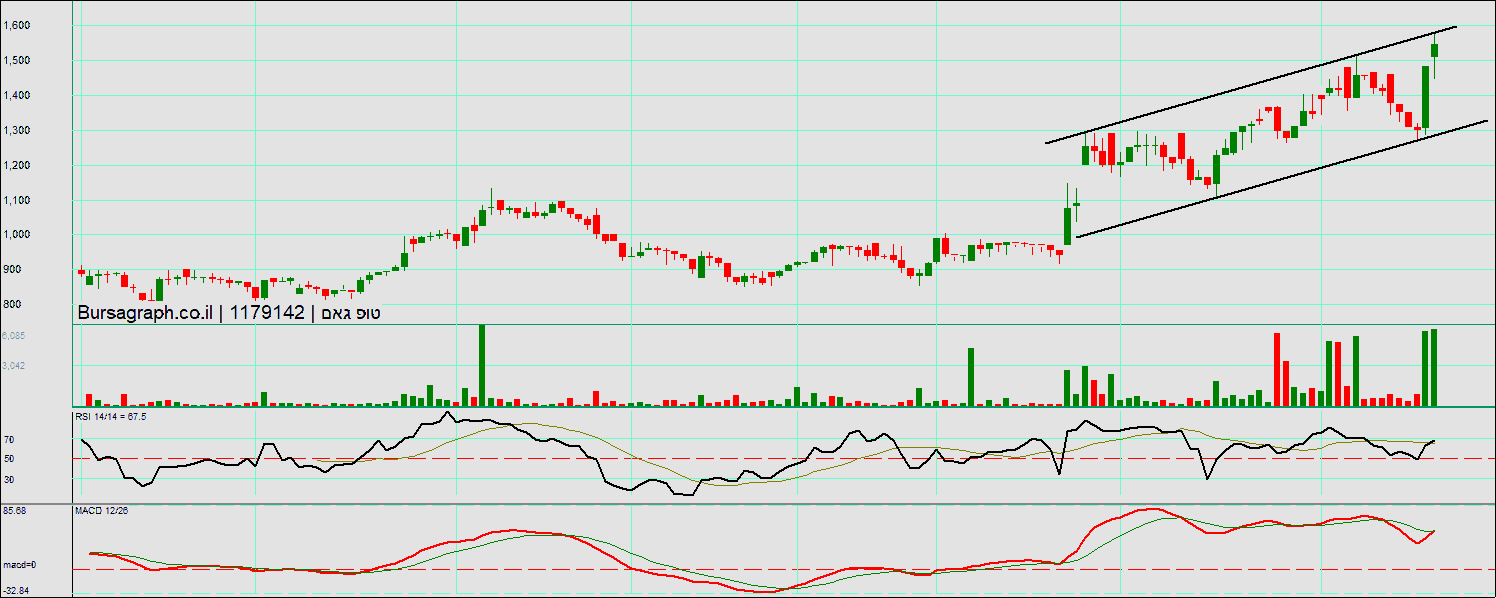Image resolution: width=1496 pixels, height=598 pixels.
Task: Click the -32.84 MACD minimum label
Action: point(15,591)
